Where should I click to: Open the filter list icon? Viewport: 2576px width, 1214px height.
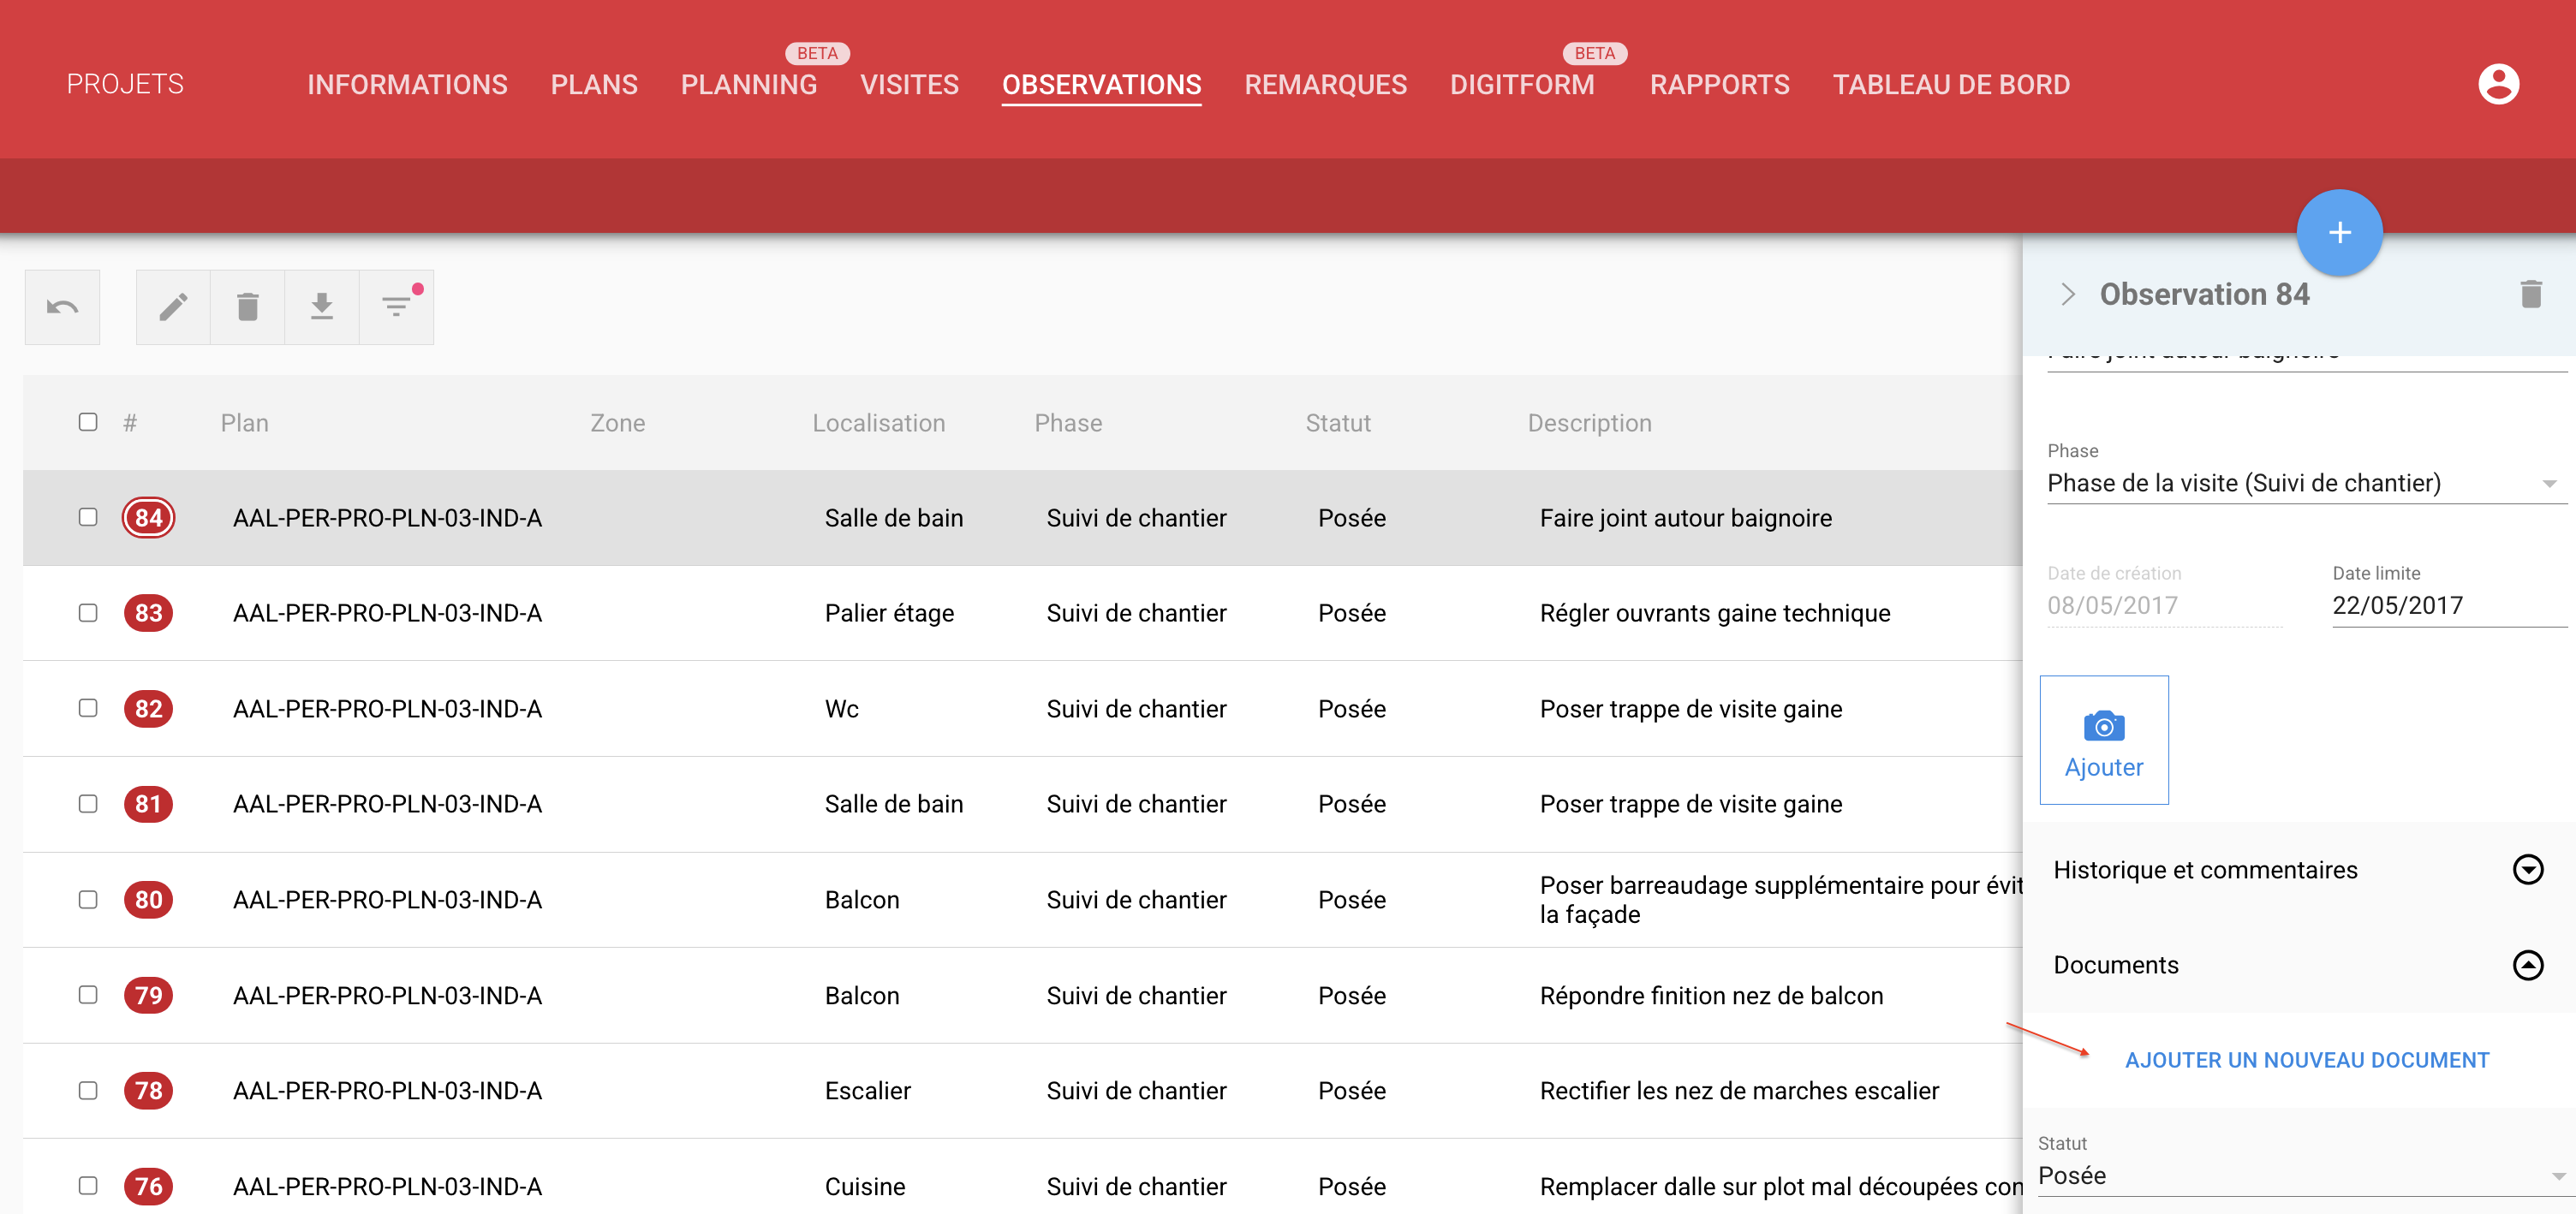[396, 307]
